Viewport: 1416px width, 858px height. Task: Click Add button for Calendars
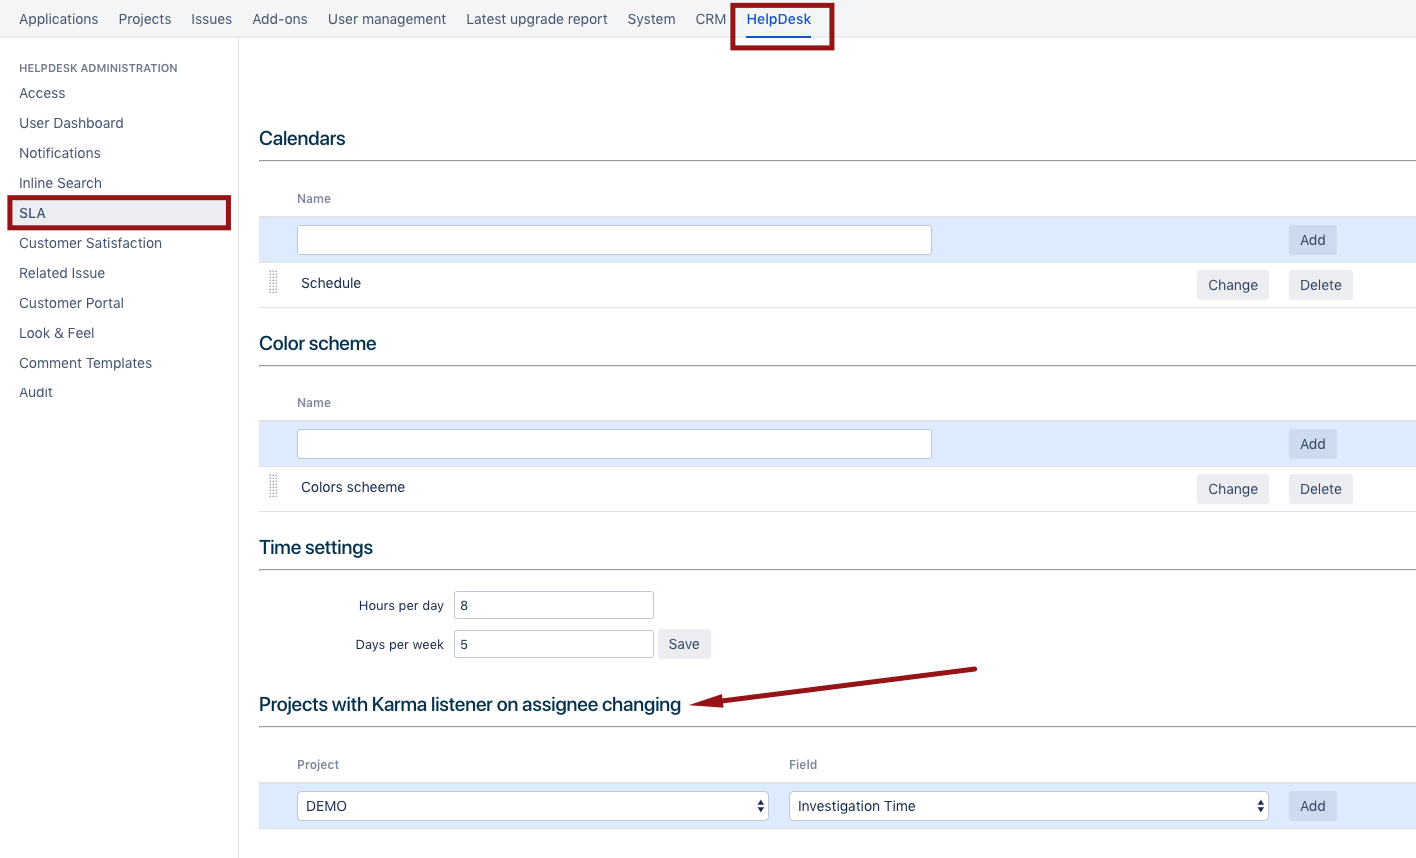(1312, 240)
